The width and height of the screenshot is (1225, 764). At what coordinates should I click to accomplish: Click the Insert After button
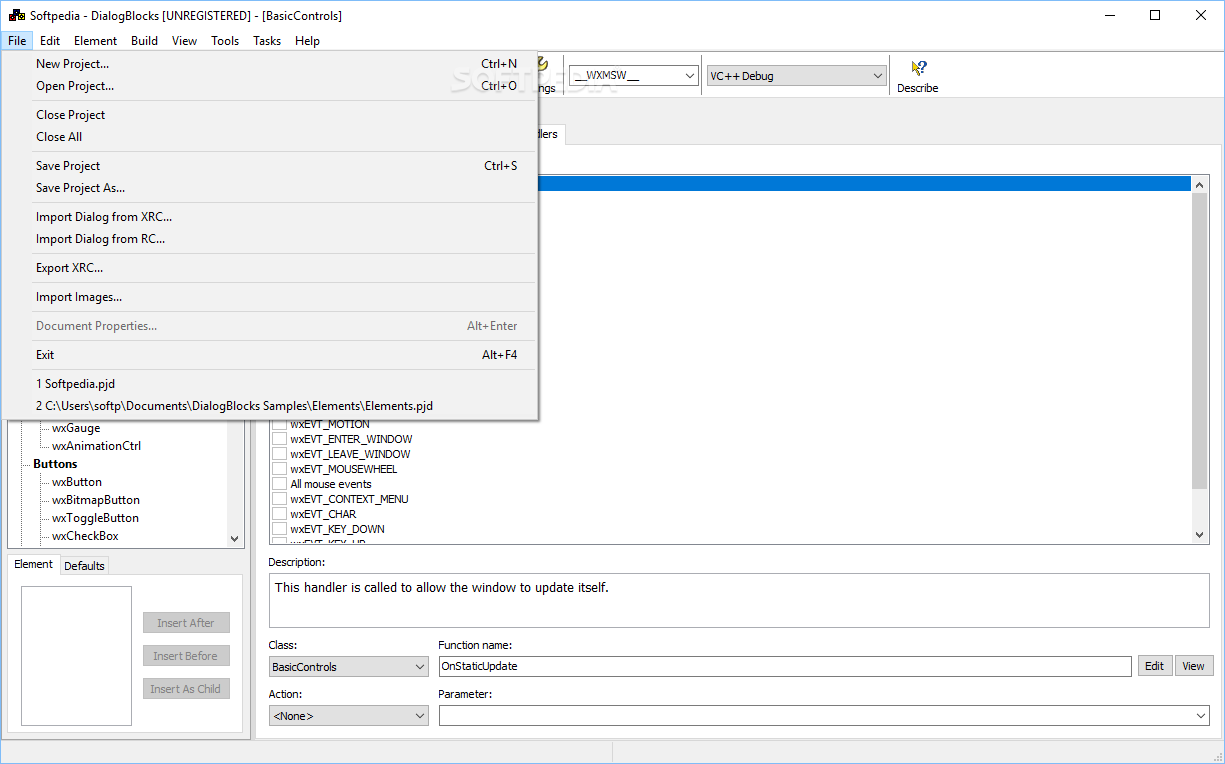pos(186,623)
